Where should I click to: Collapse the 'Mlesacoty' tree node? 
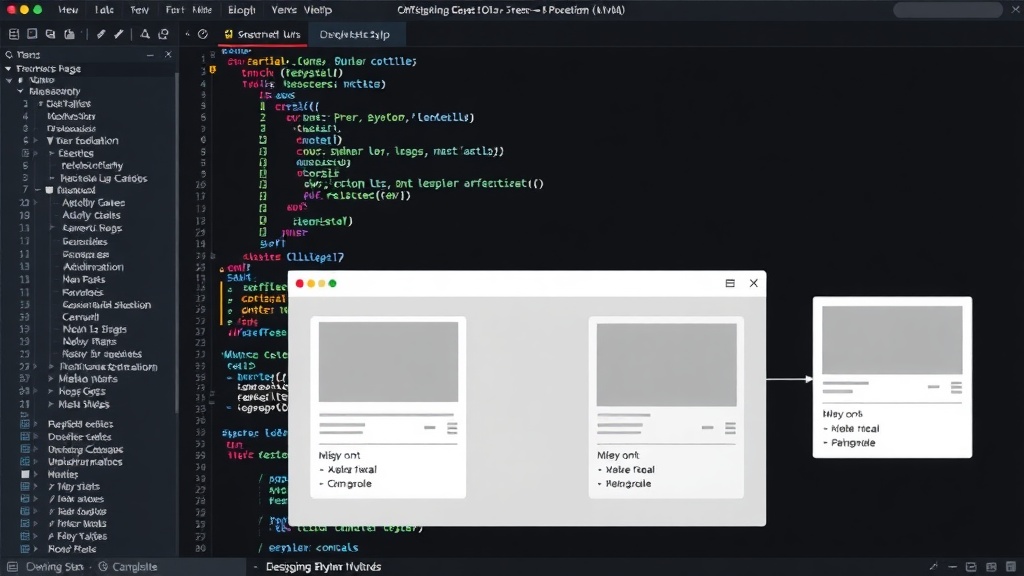tap(20, 91)
